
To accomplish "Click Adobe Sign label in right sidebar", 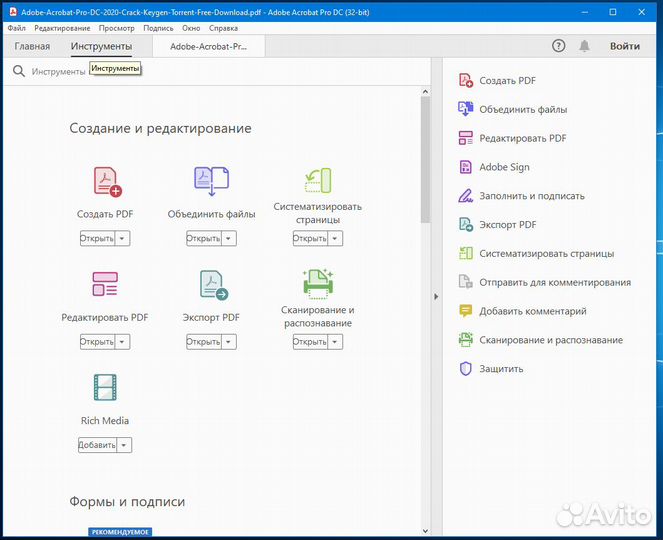I will (x=504, y=167).
